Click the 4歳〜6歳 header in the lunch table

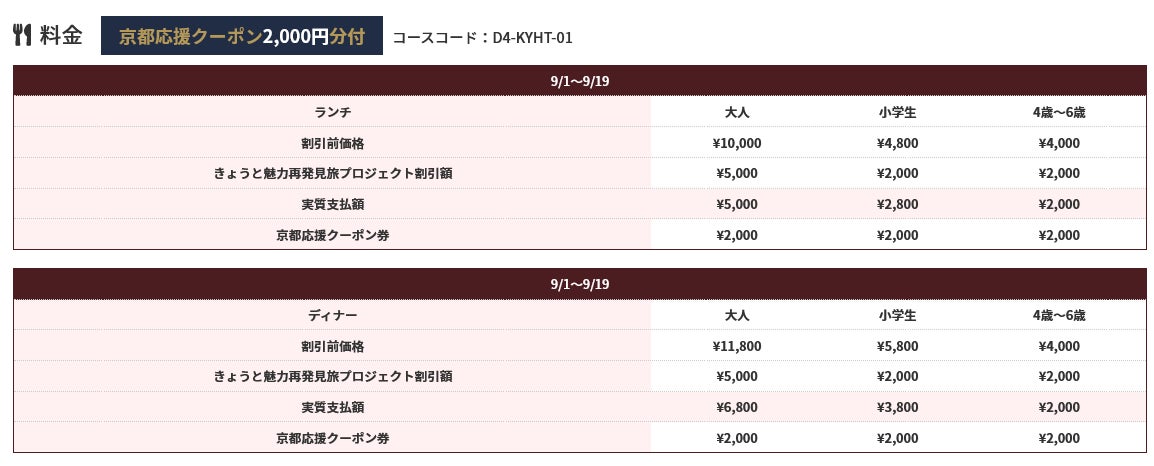1059,112
